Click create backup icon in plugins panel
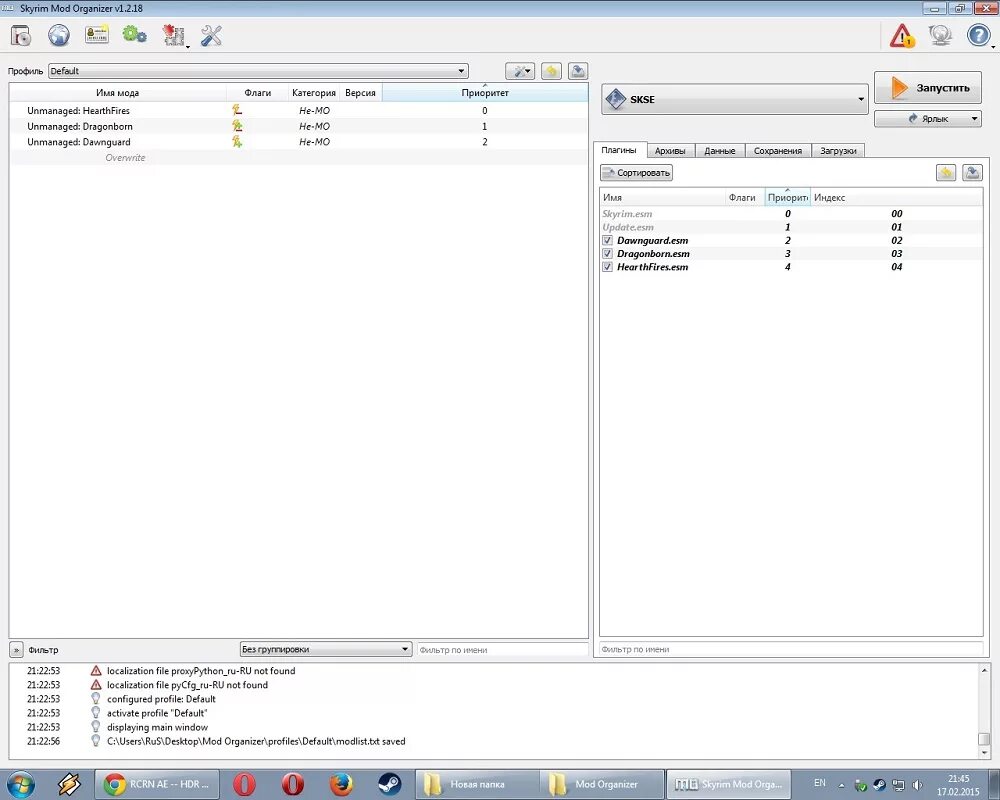 (x=972, y=172)
